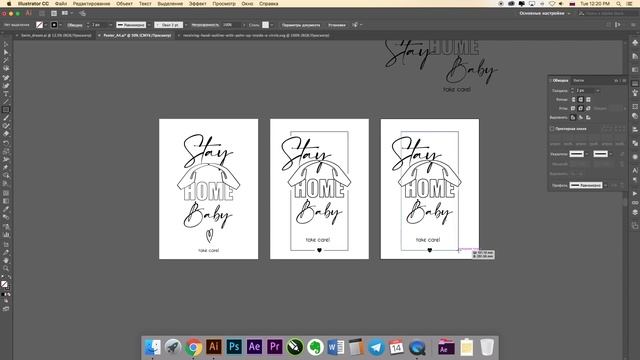This screenshot has width=640, height=360.
Task: Align stroke to center
Action: tap(573, 117)
